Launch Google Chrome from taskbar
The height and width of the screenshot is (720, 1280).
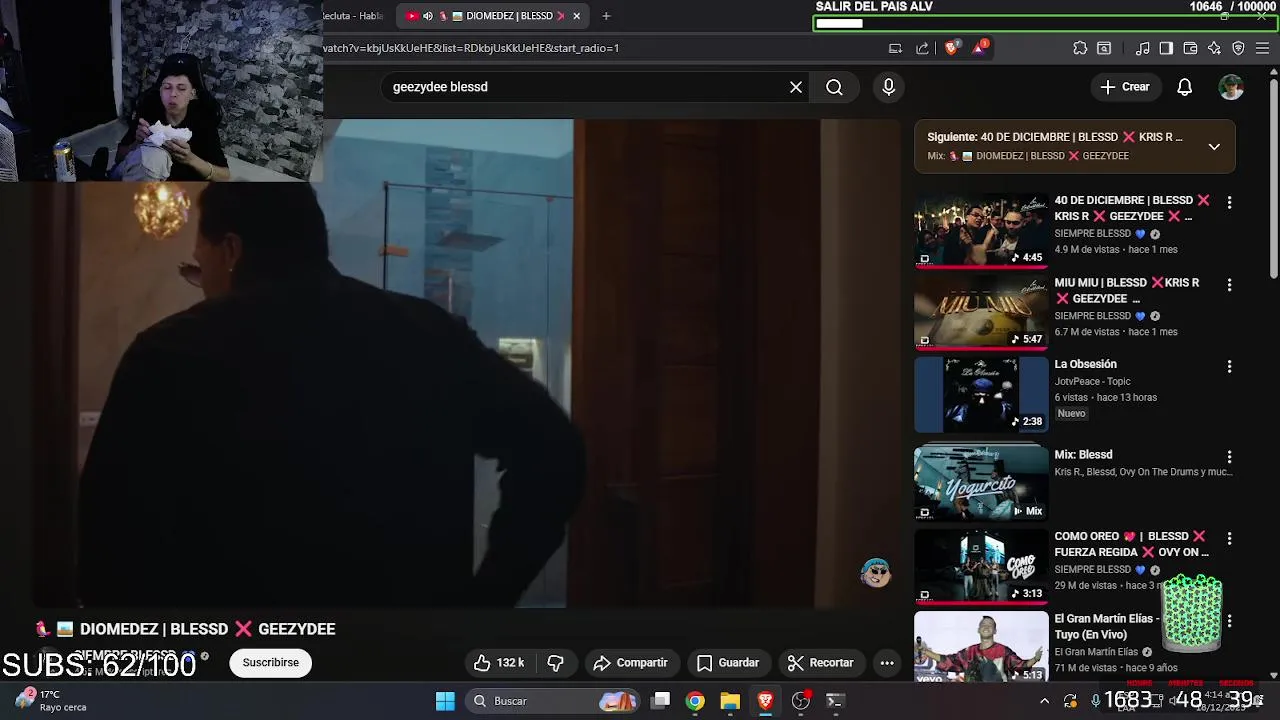695,701
